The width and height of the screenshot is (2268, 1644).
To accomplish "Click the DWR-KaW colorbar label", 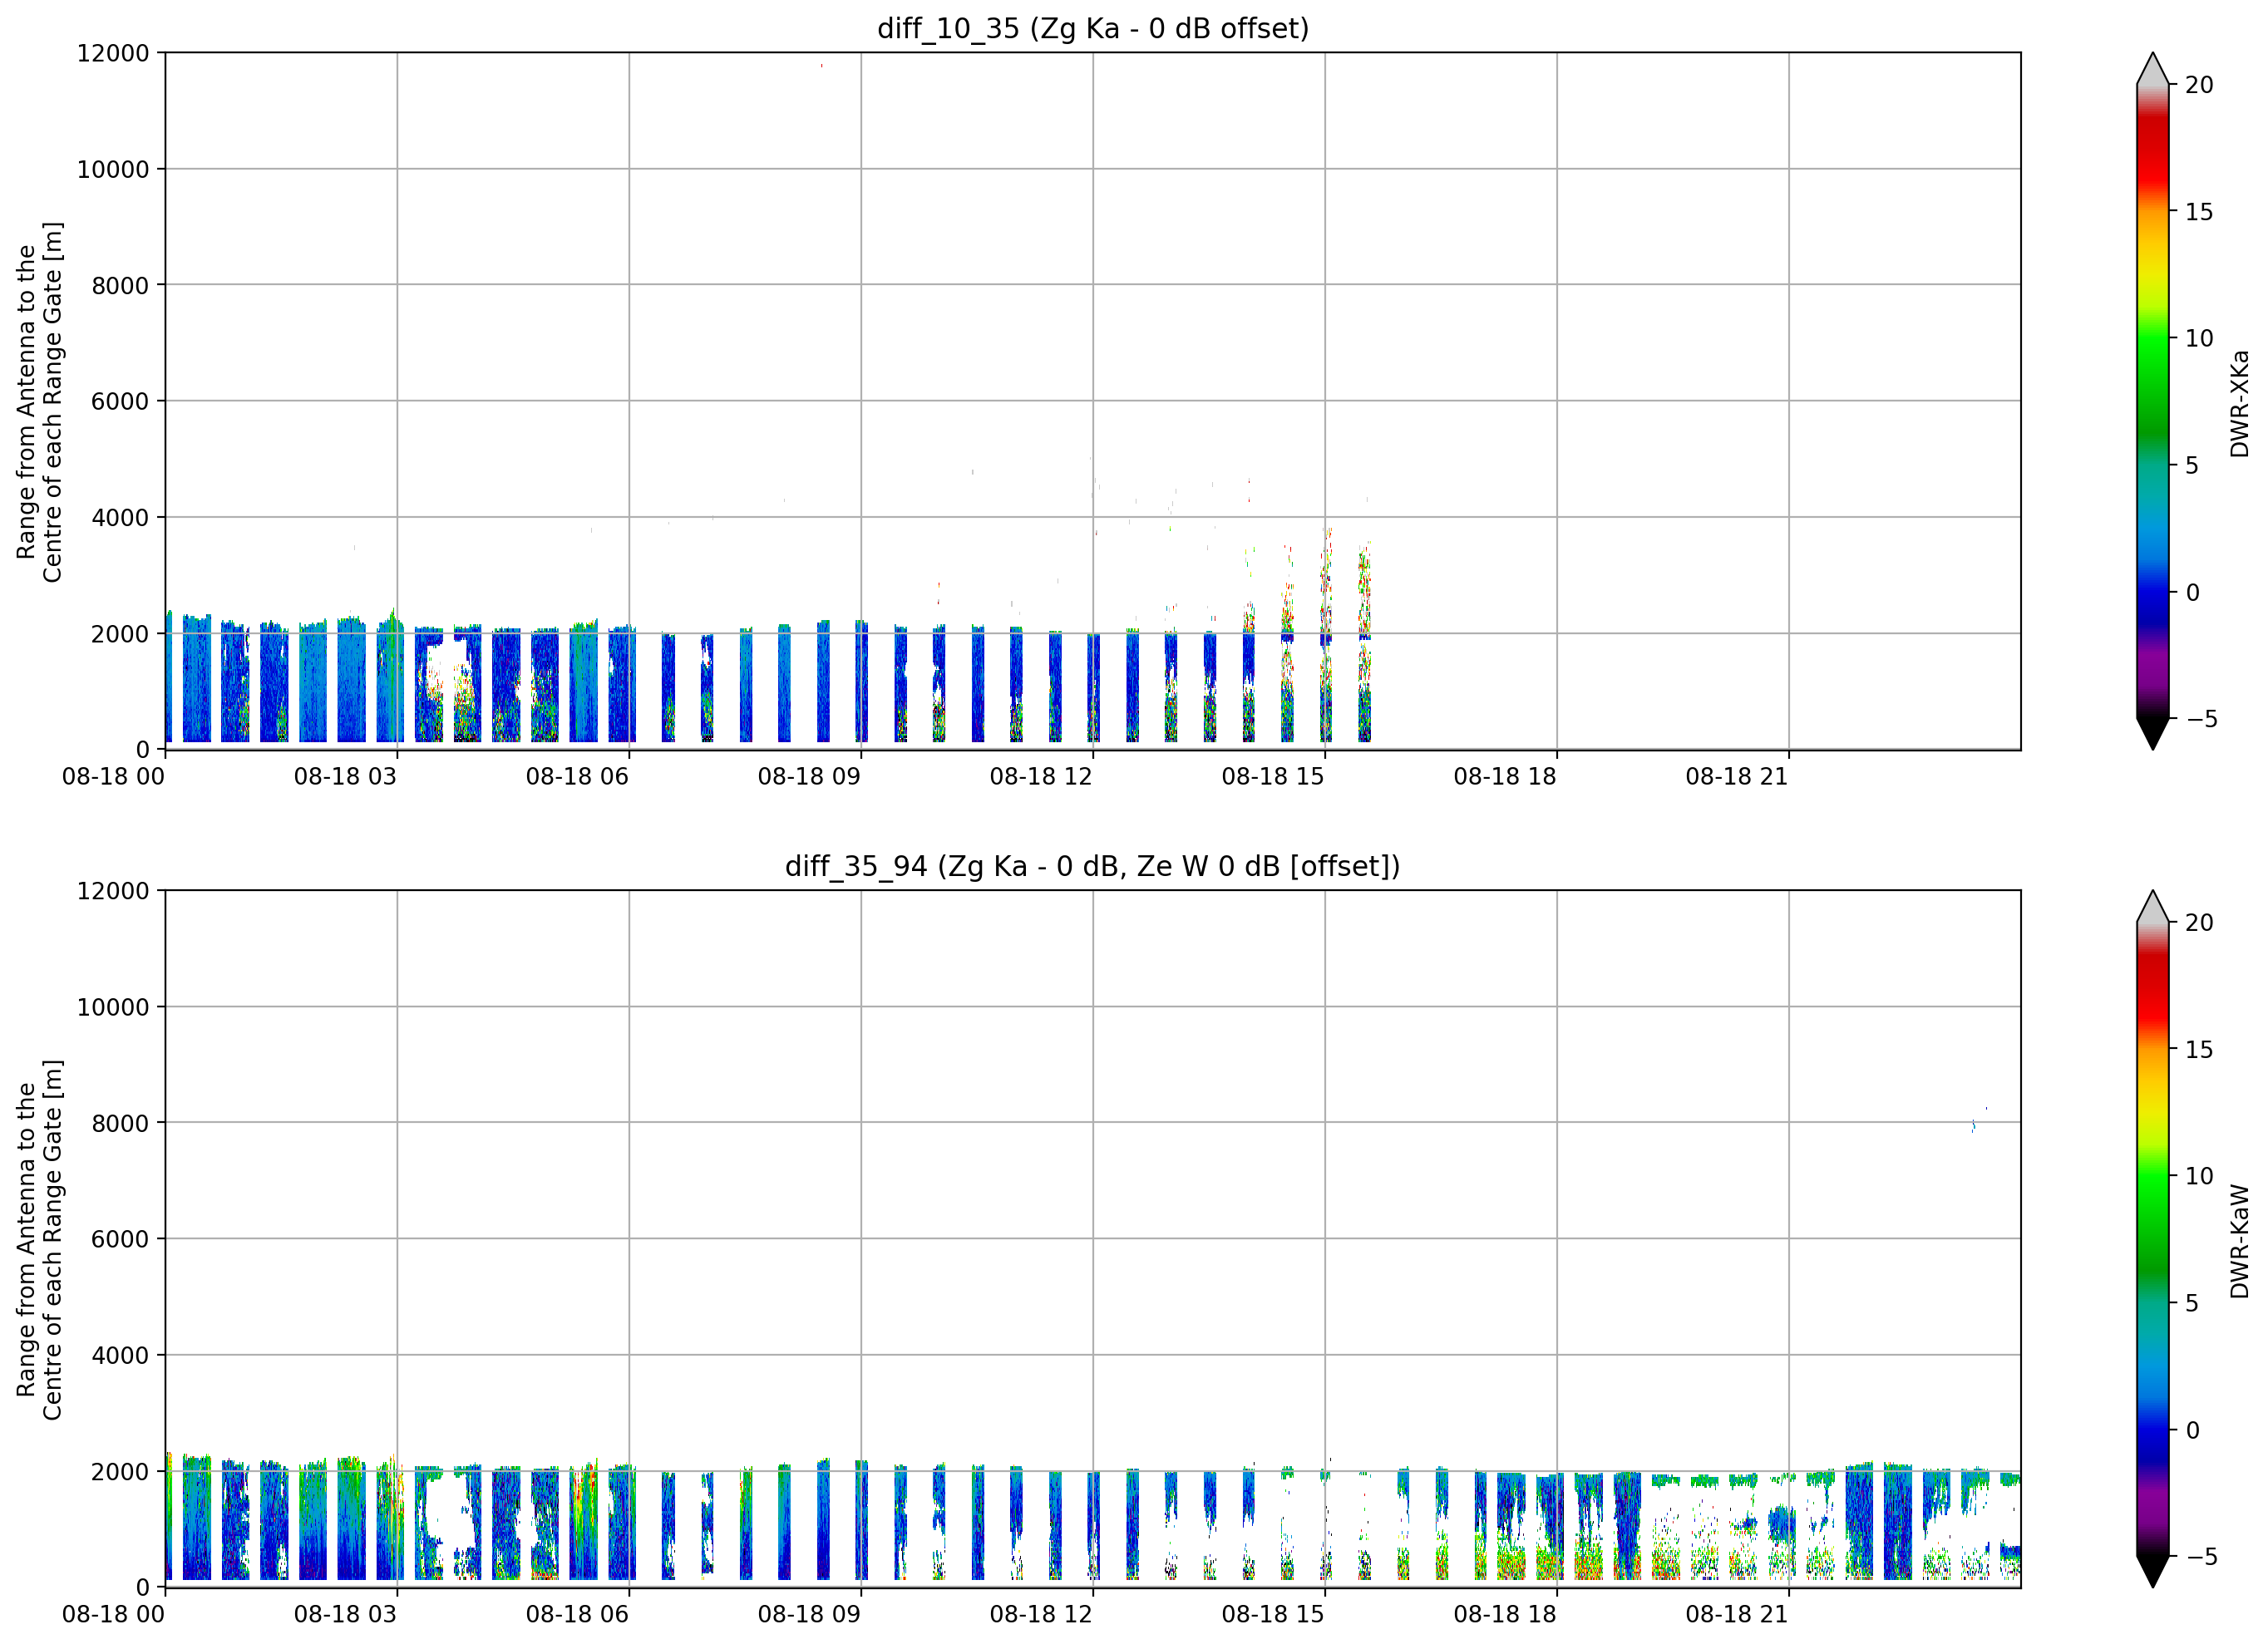I will [2240, 1241].
